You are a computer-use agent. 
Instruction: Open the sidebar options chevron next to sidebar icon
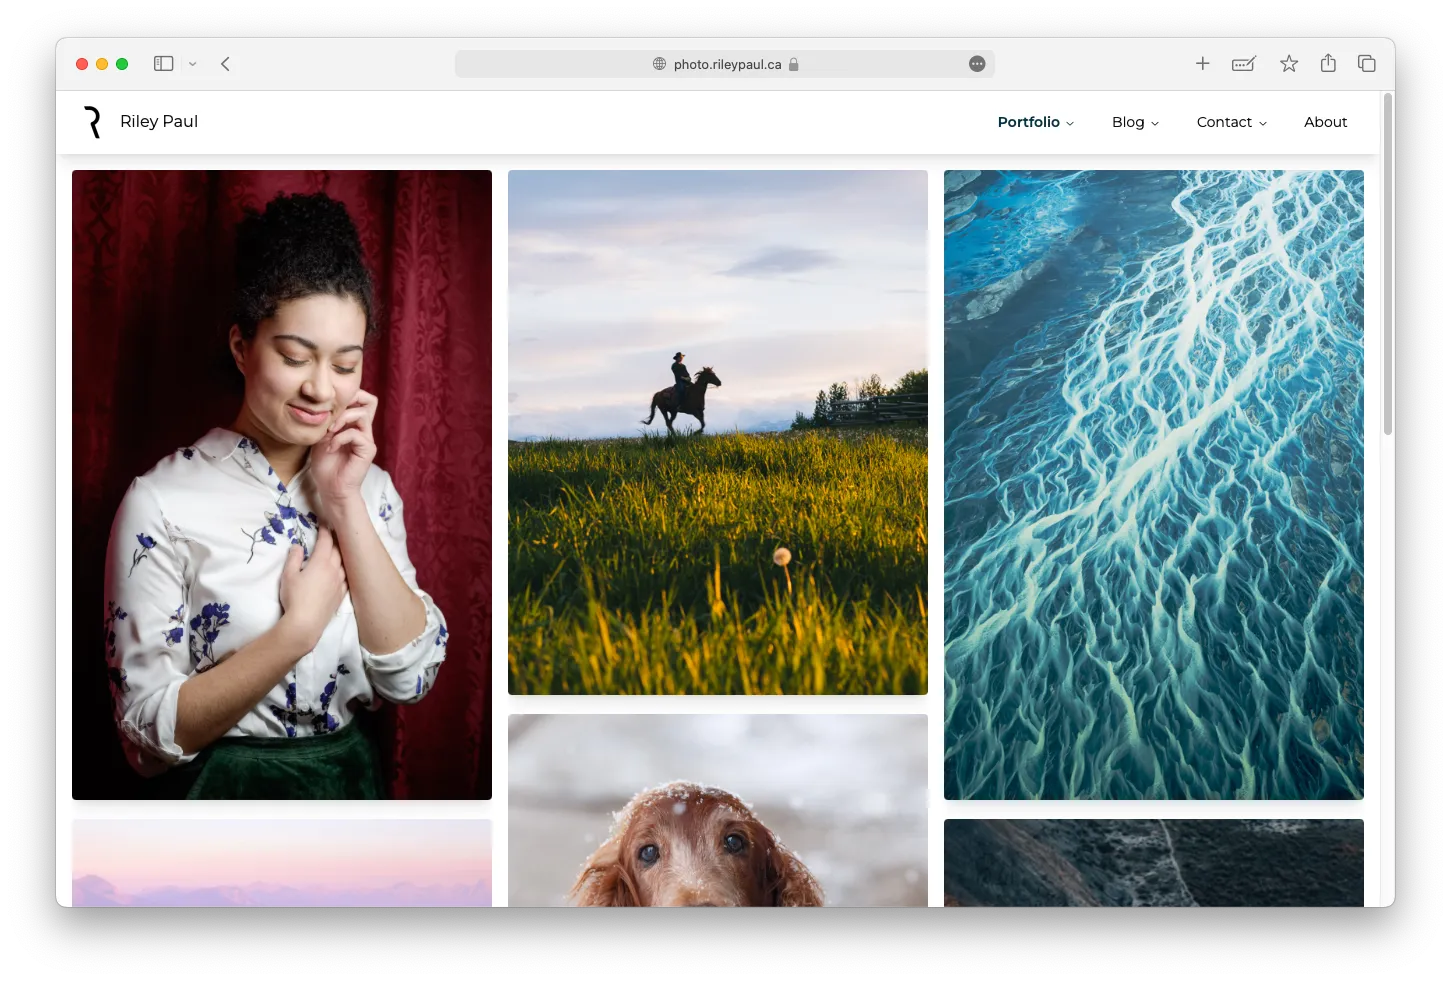pos(193,63)
